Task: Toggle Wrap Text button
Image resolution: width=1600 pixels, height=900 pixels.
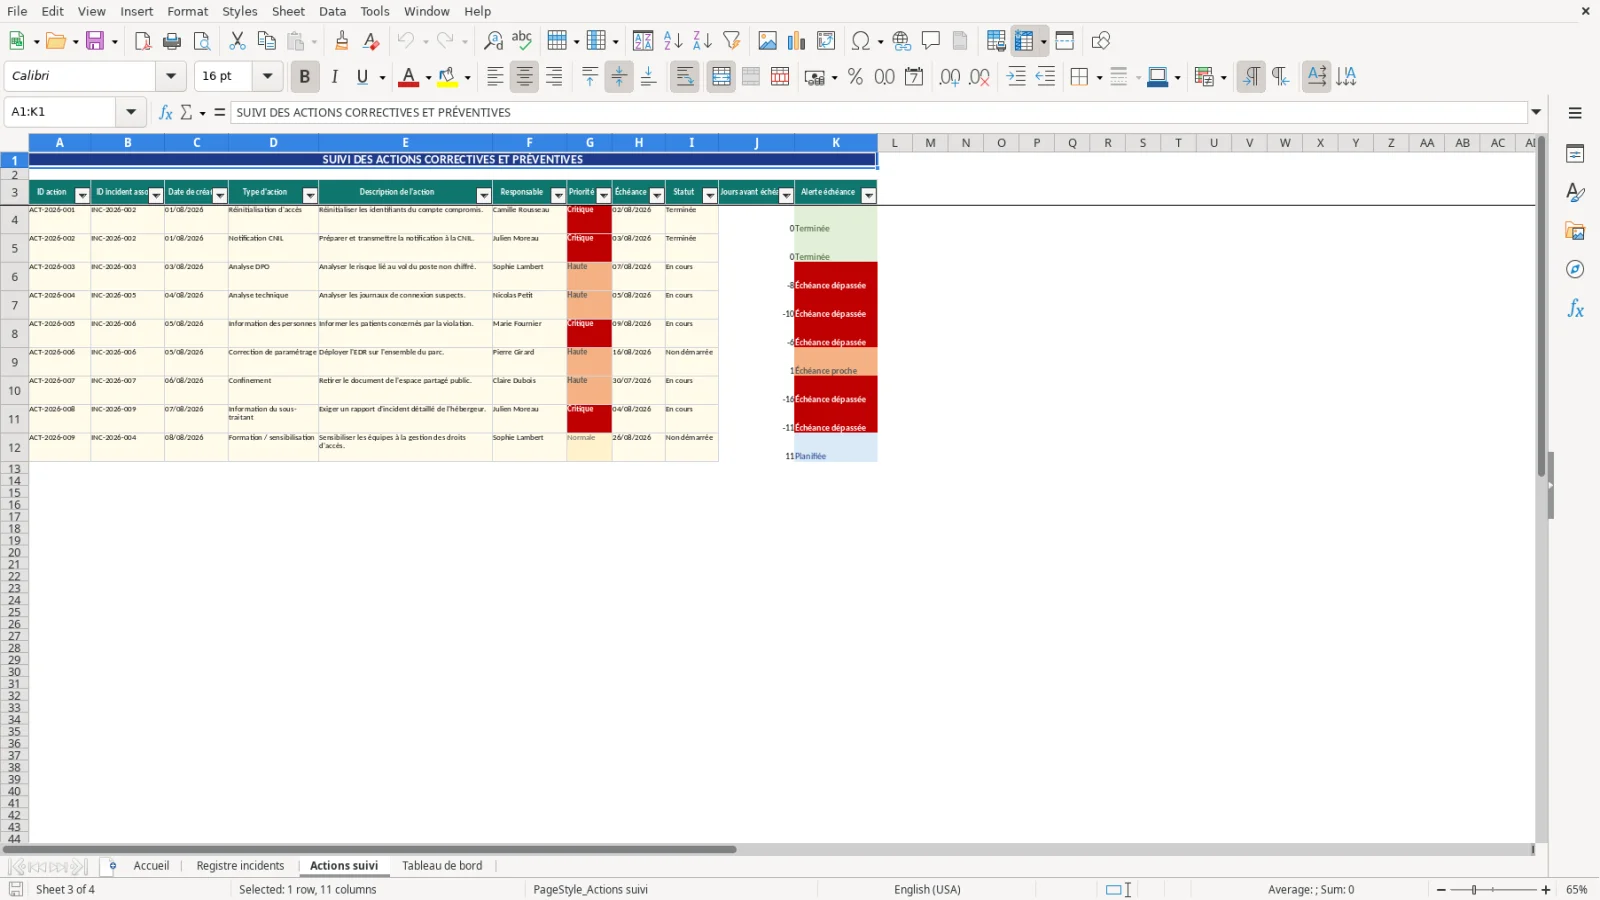Action: (685, 77)
